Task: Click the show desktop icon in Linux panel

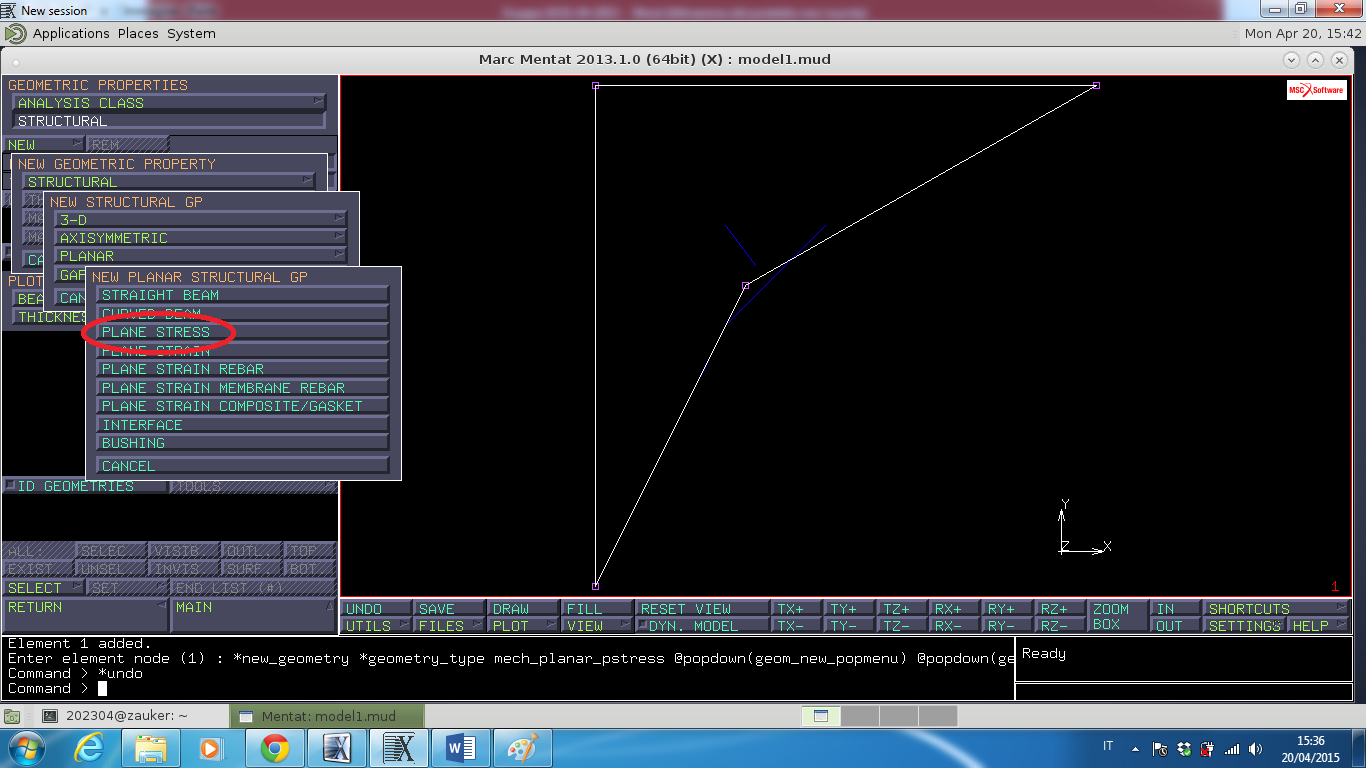Action: 12,716
